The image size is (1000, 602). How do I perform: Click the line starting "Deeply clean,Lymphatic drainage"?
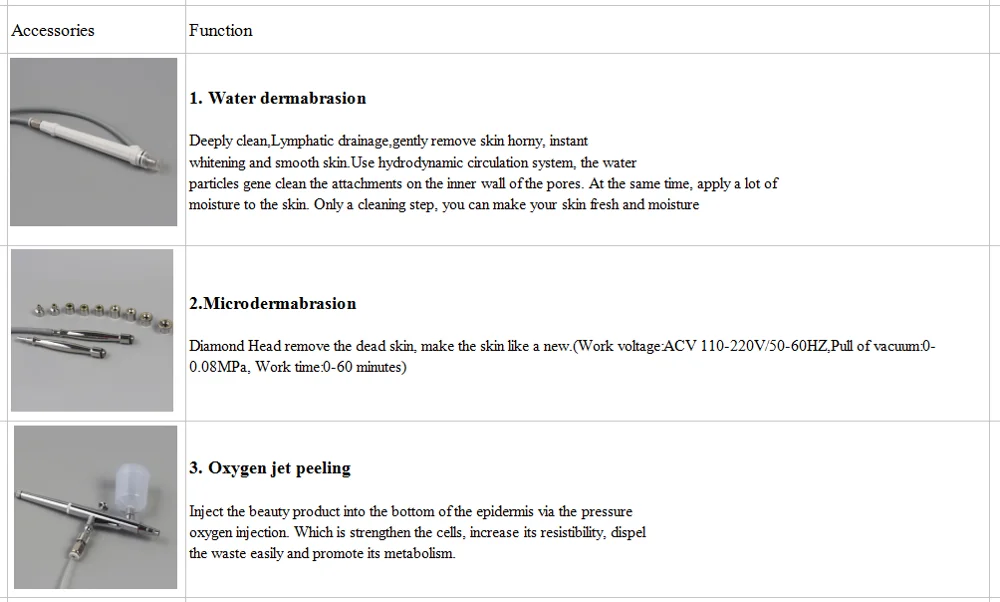click(x=389, y=142)
